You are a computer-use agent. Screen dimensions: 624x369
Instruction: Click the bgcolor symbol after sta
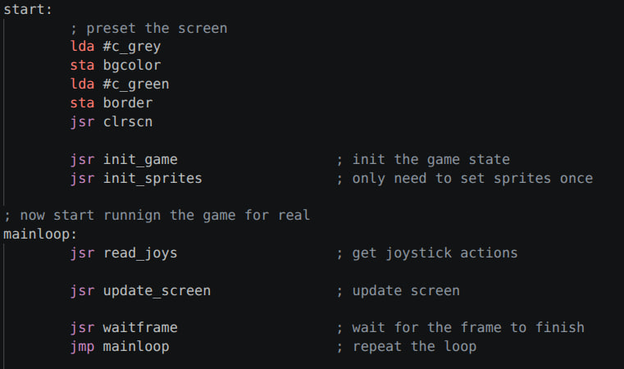point(132,65)
